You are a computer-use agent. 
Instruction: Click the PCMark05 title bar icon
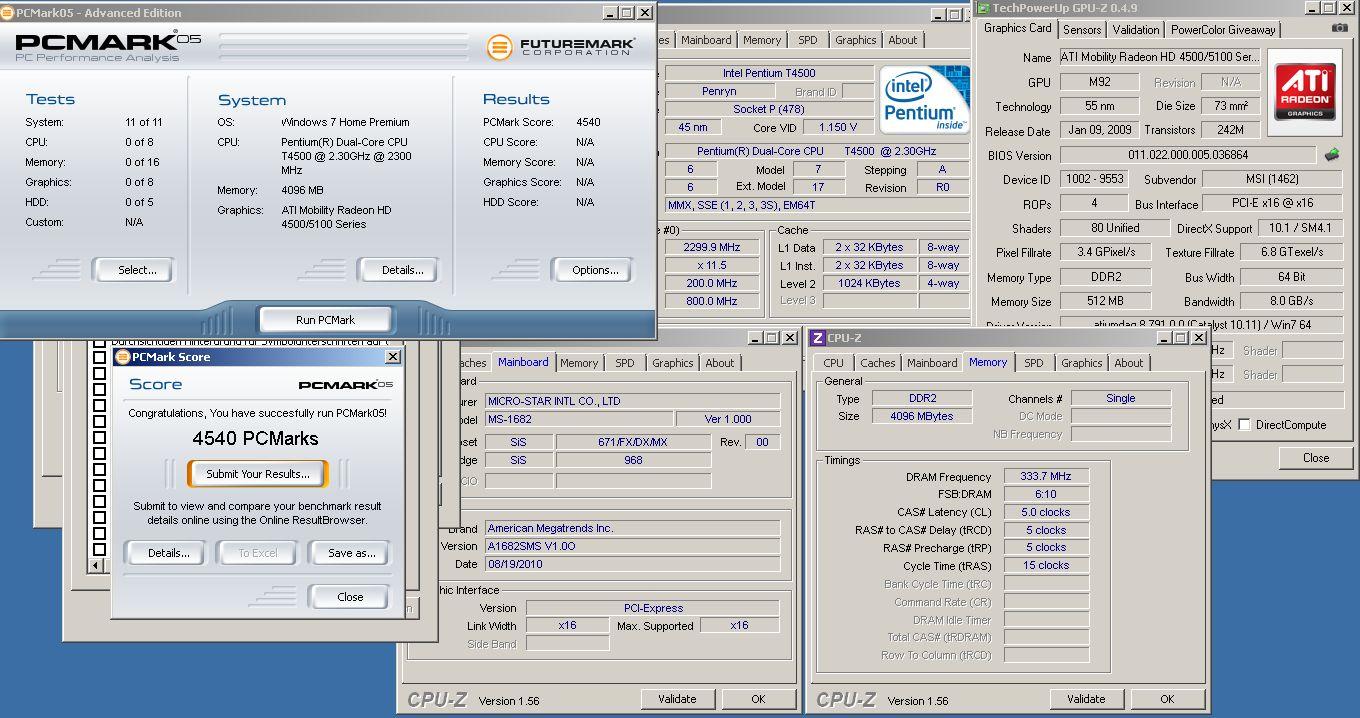(8, 13)
